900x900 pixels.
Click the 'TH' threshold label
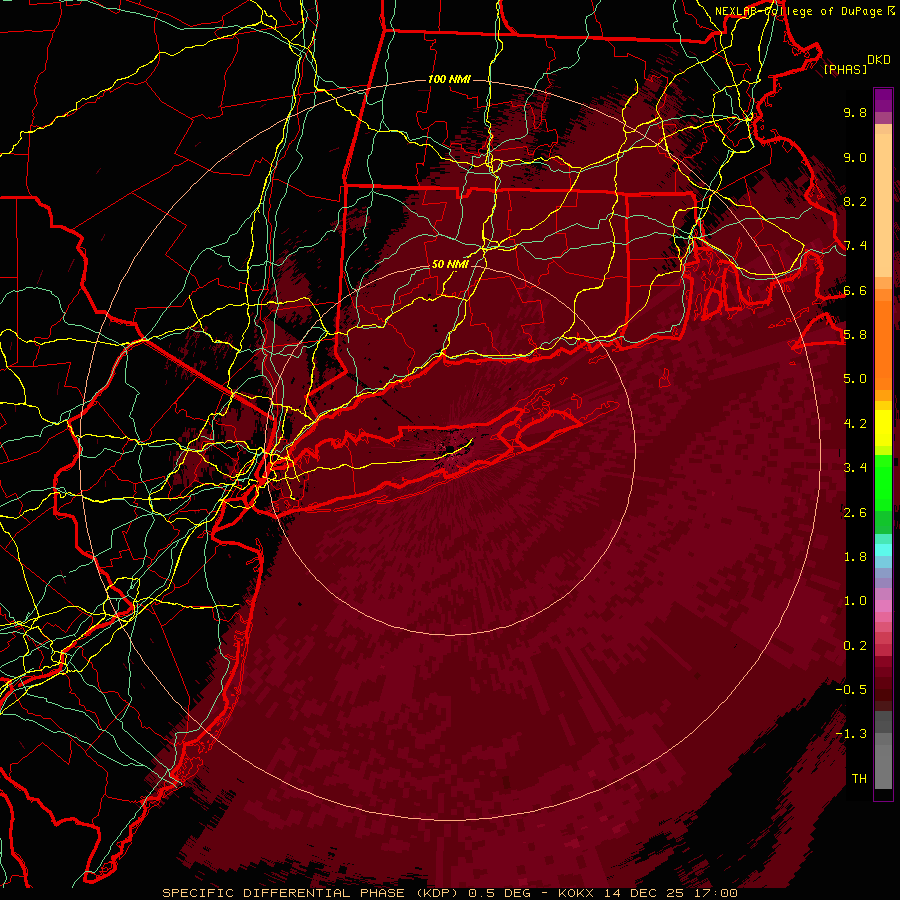[859, 779]
